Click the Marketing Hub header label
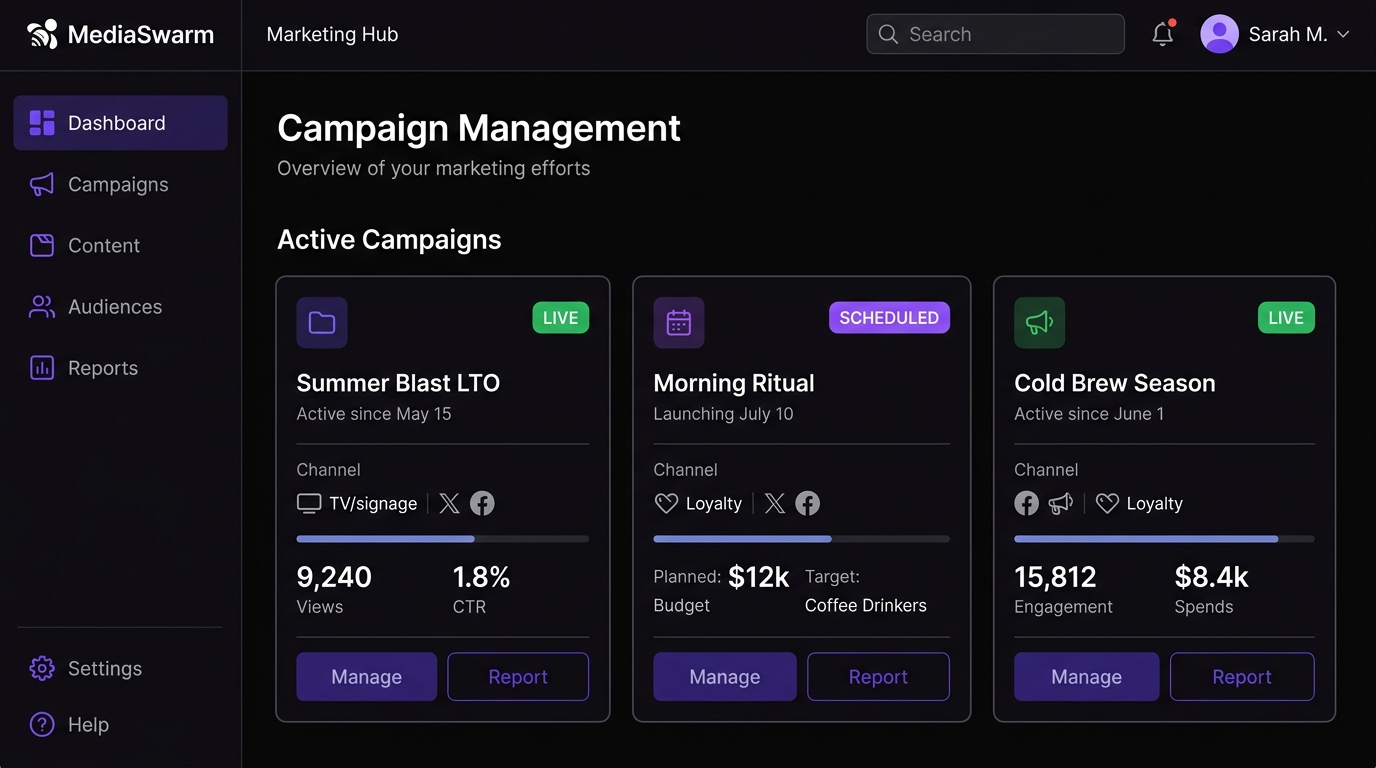 333,34
